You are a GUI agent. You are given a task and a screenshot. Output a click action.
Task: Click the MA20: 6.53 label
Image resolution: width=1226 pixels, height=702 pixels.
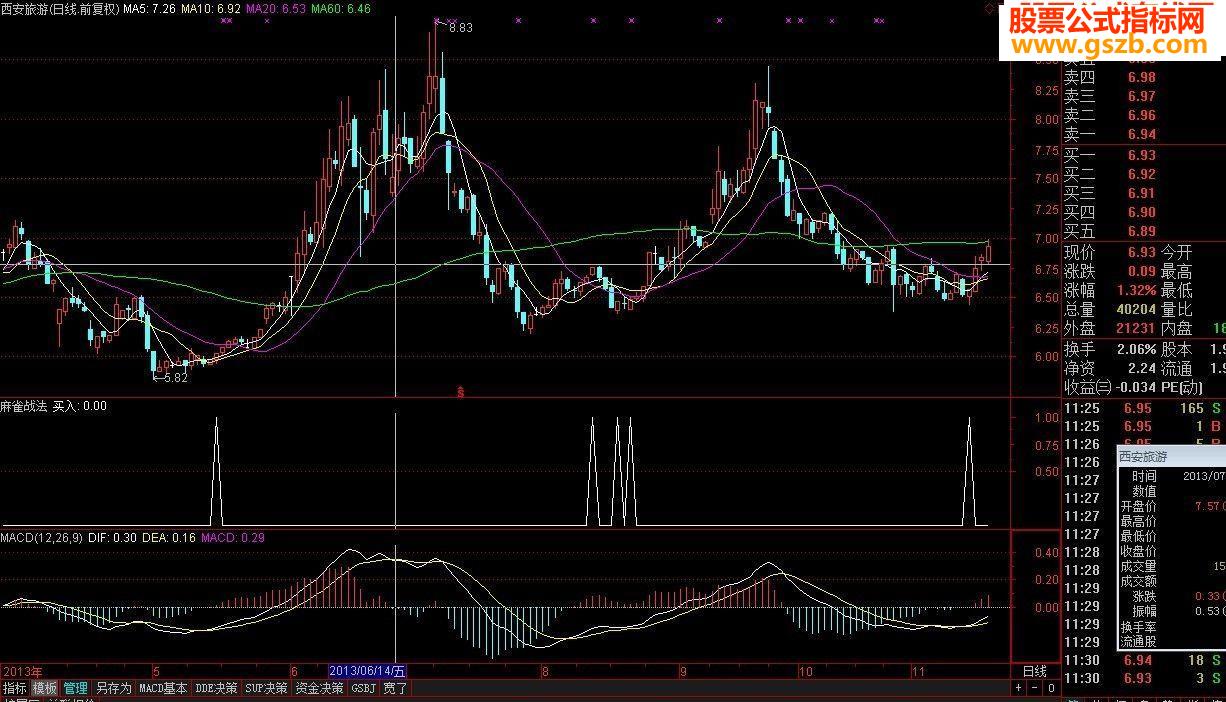(x=276, y=9)
